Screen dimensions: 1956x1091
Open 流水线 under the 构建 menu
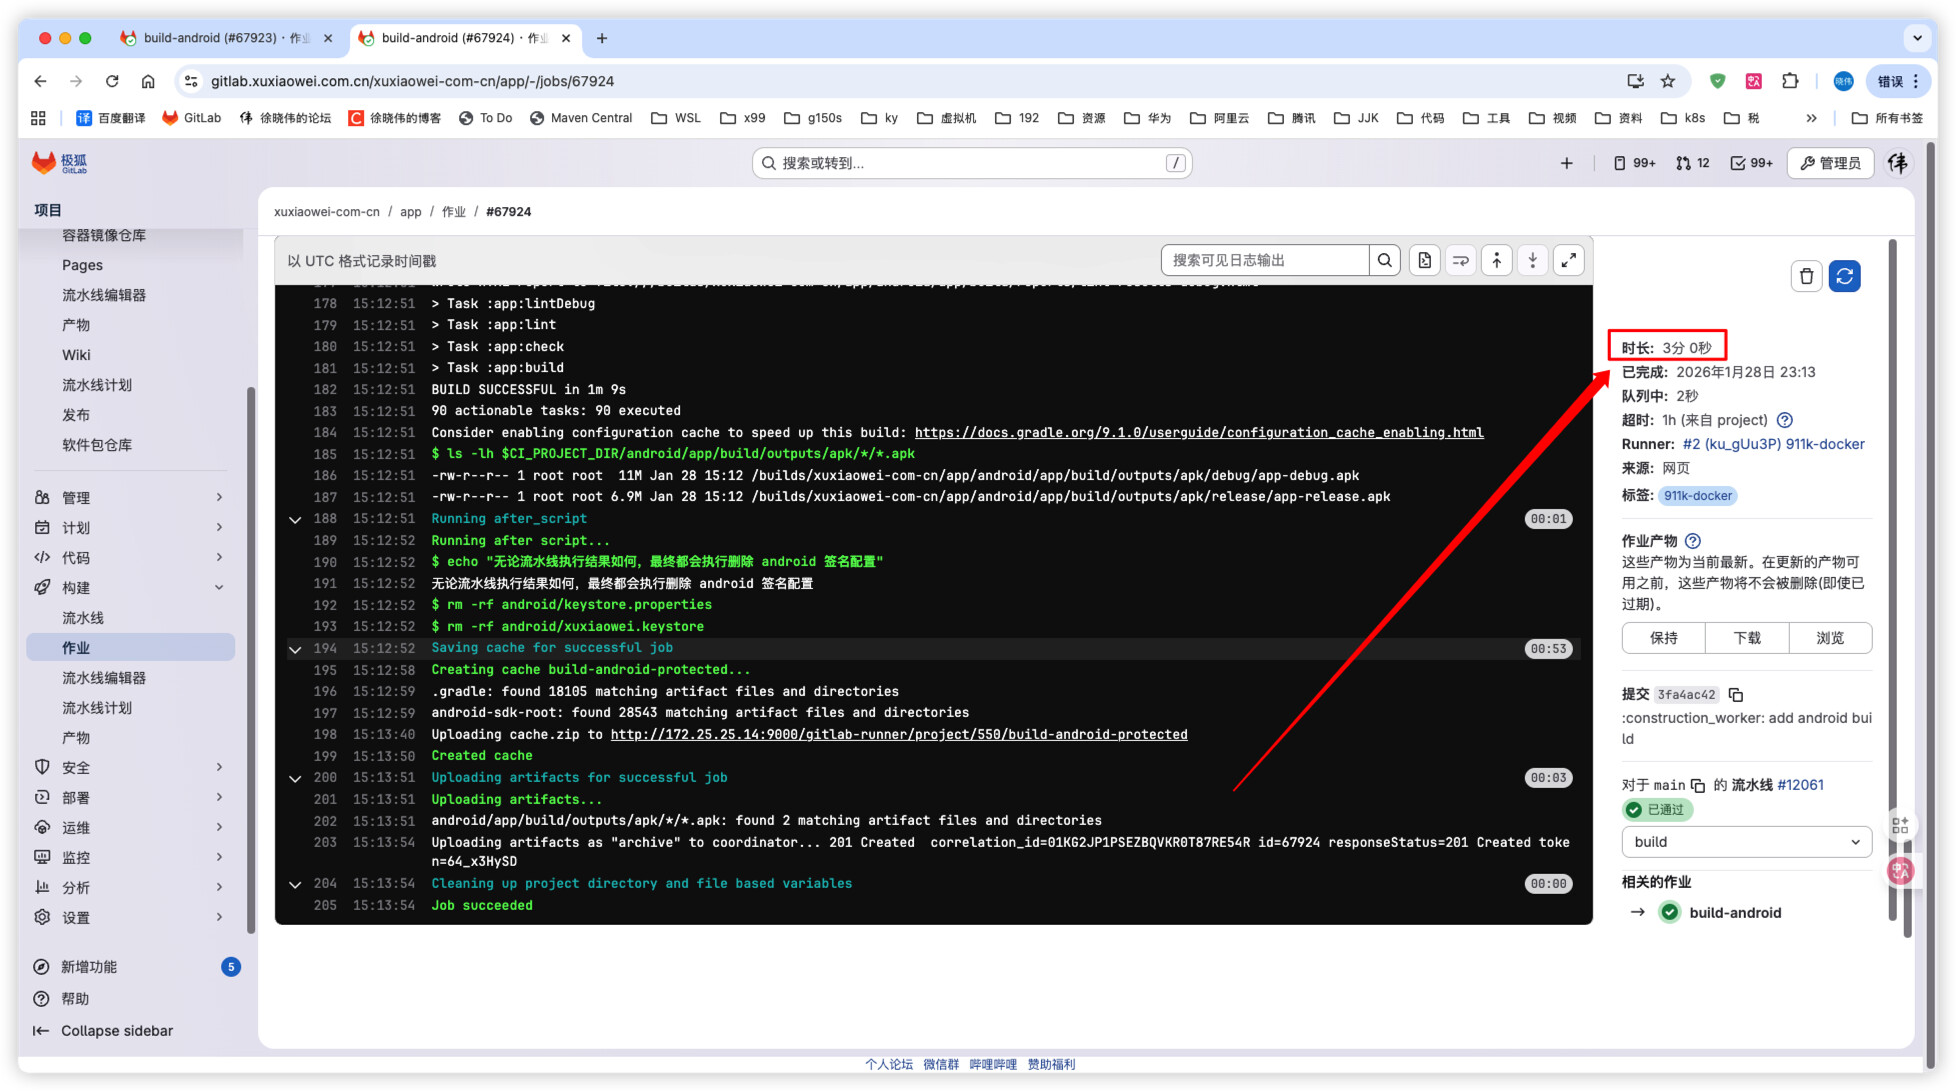(x=83, y=618)
